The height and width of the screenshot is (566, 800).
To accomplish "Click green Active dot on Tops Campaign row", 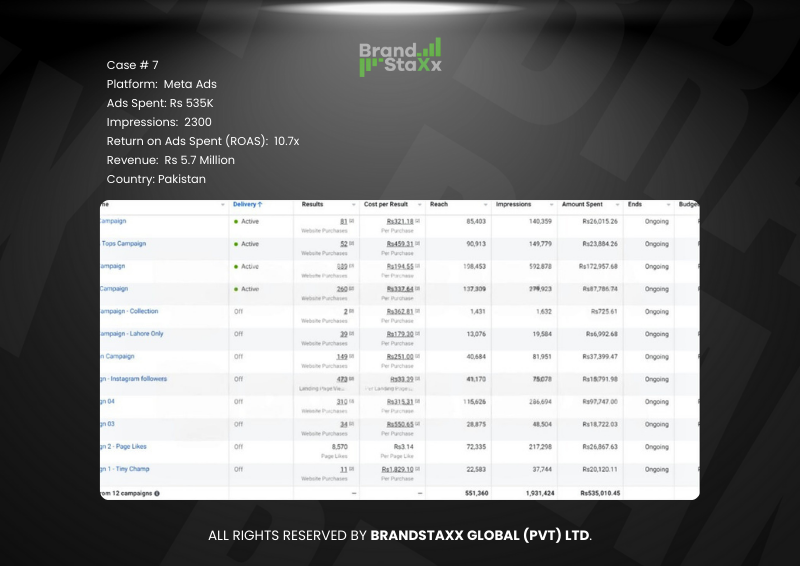I will (x=236, y=244).
